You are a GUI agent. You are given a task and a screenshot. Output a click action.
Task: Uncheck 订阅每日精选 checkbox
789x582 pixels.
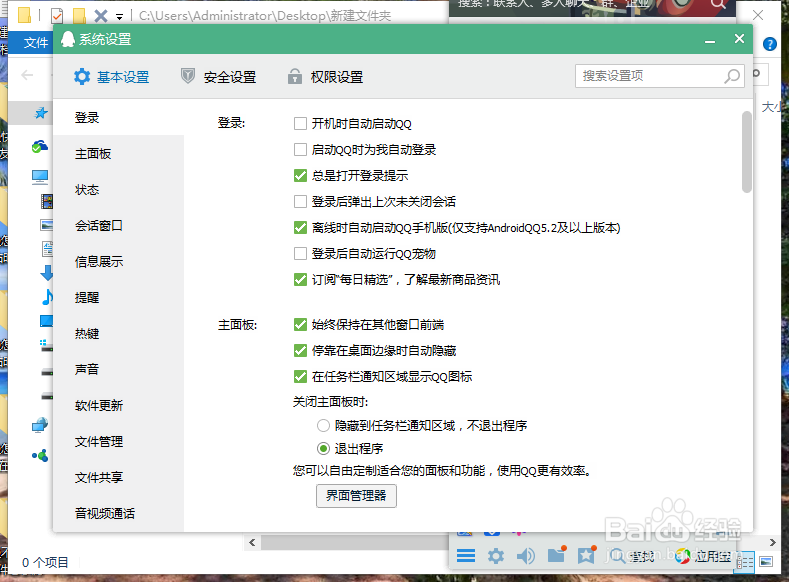point(300,280)
